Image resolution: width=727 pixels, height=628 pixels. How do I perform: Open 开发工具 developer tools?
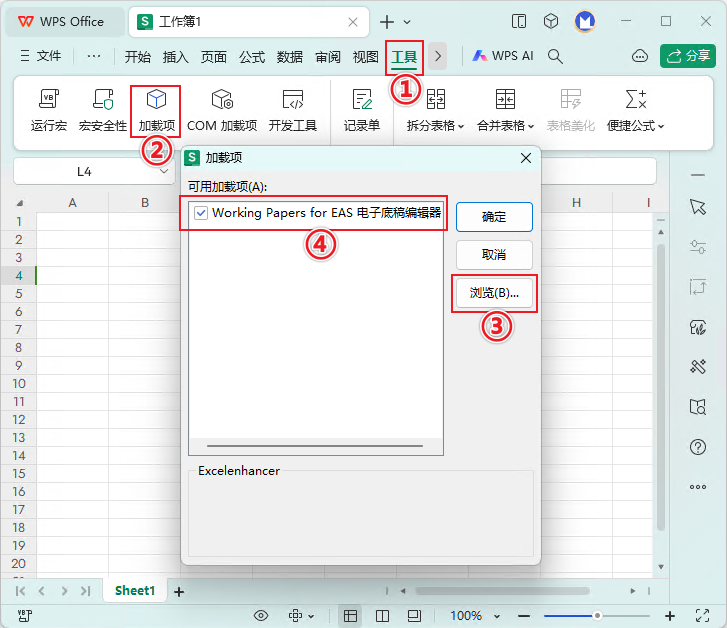click(292, 110)
